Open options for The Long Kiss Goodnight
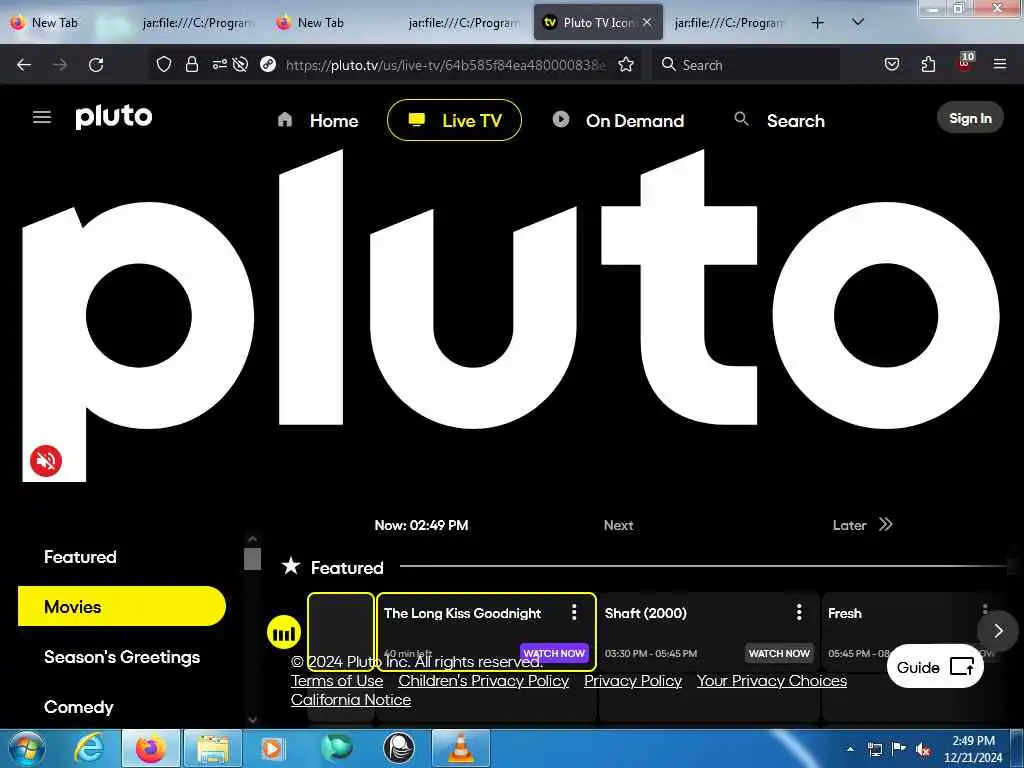 pos(574,612)
